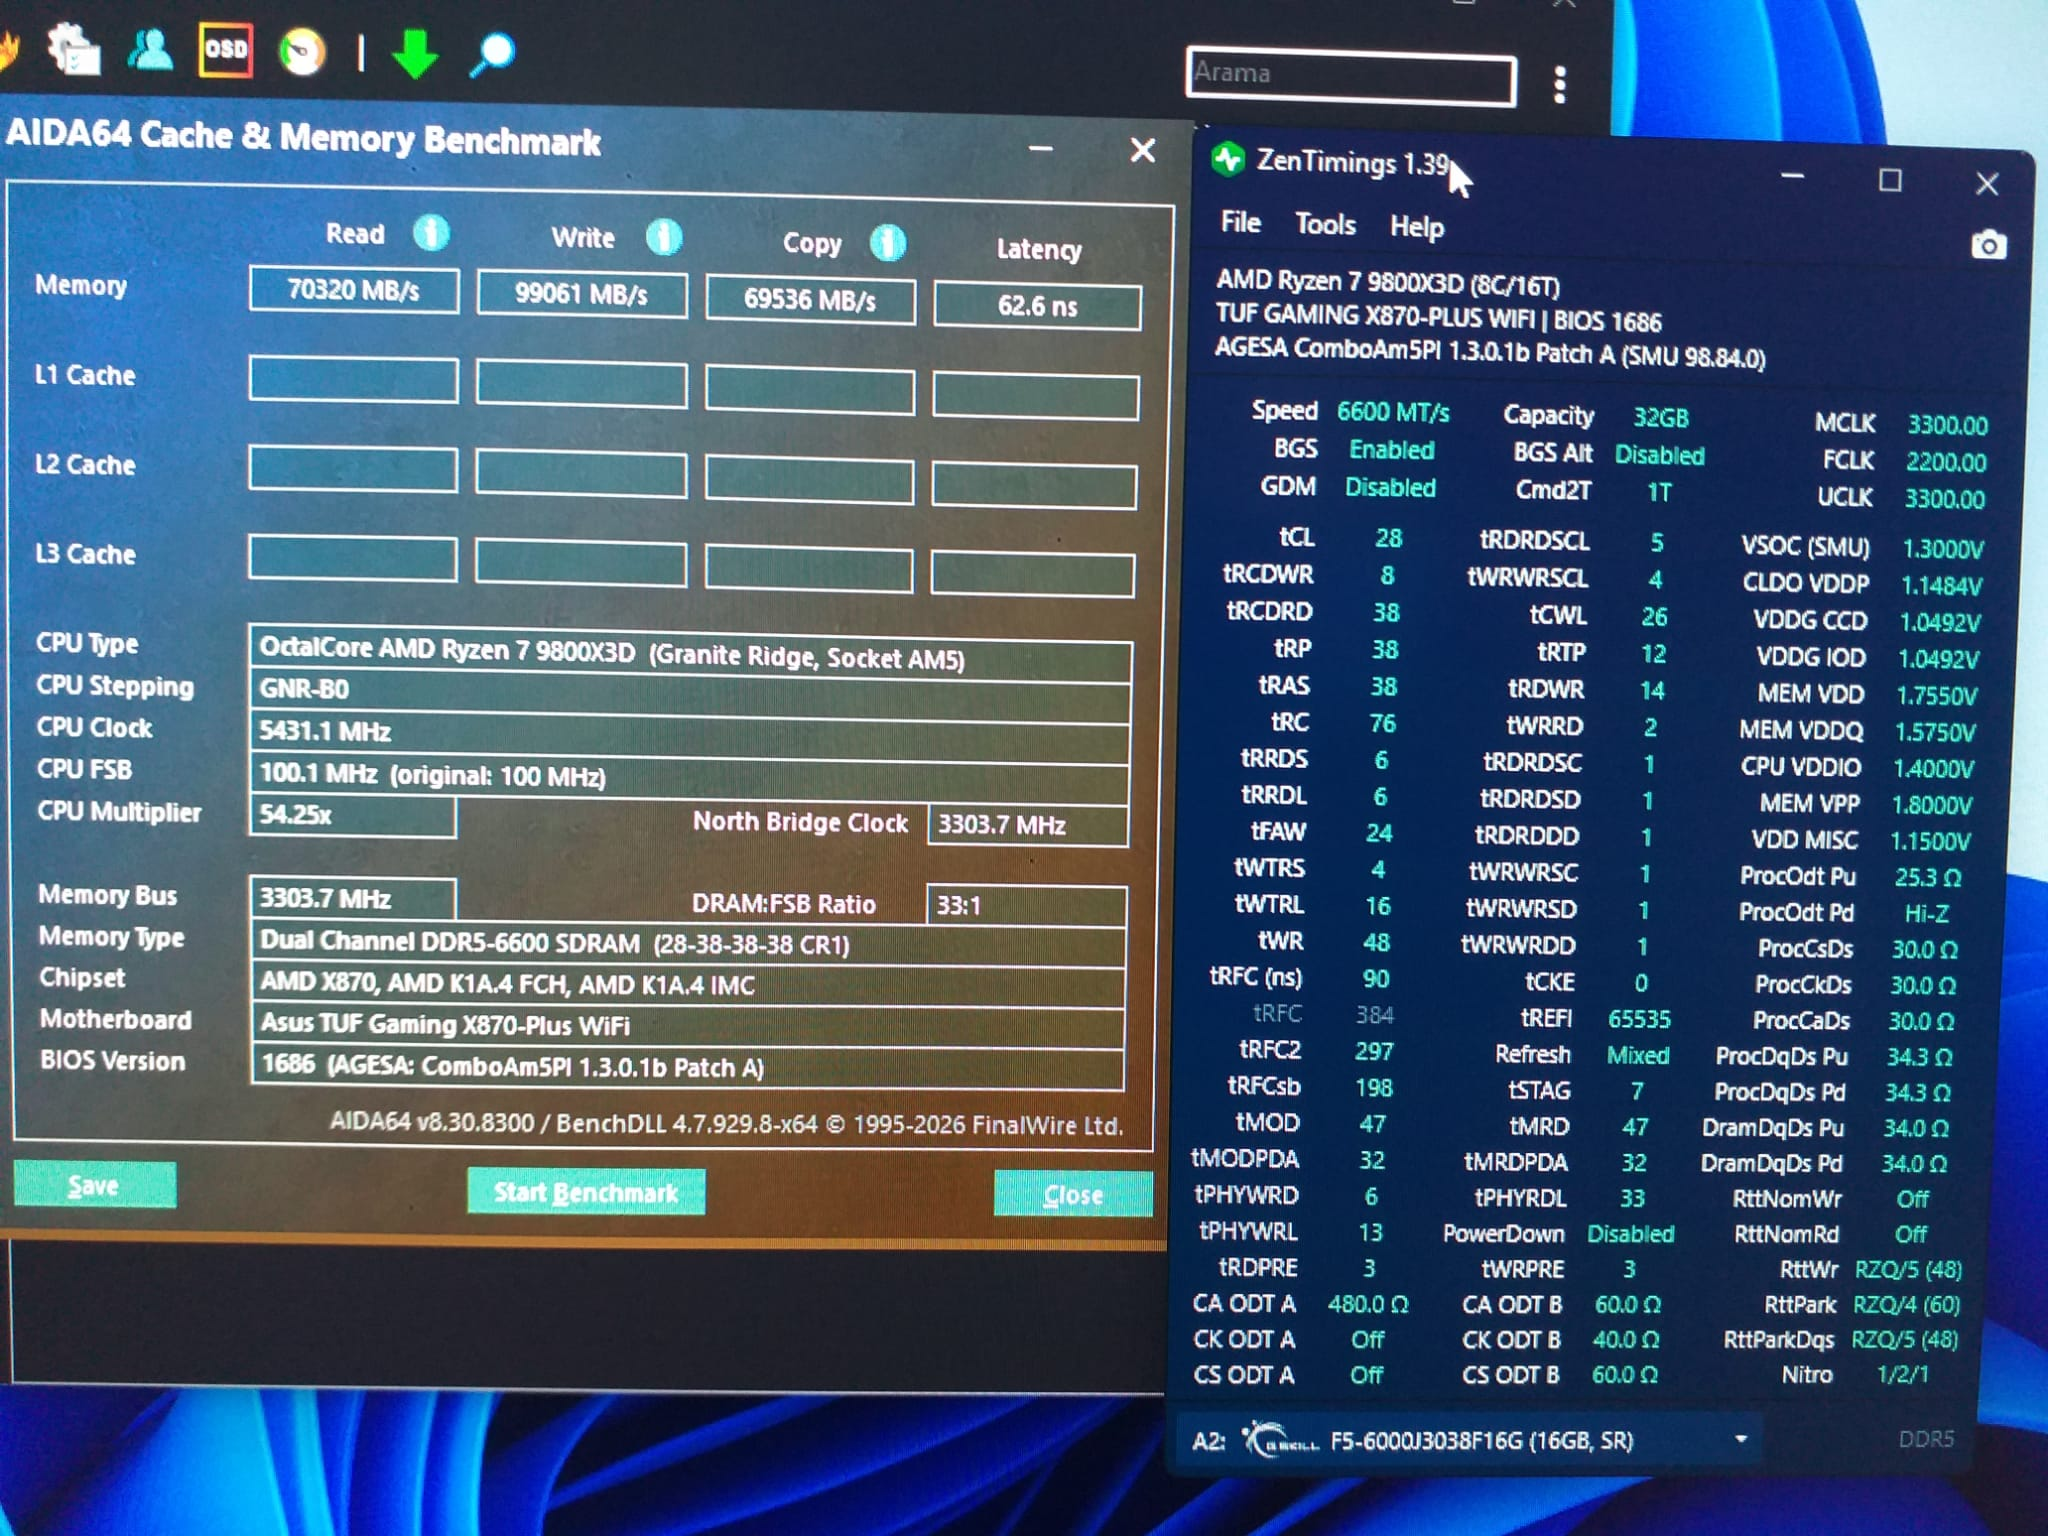Click the blue users icon in AIDA64 toolbar

click(x=151, y=50)
